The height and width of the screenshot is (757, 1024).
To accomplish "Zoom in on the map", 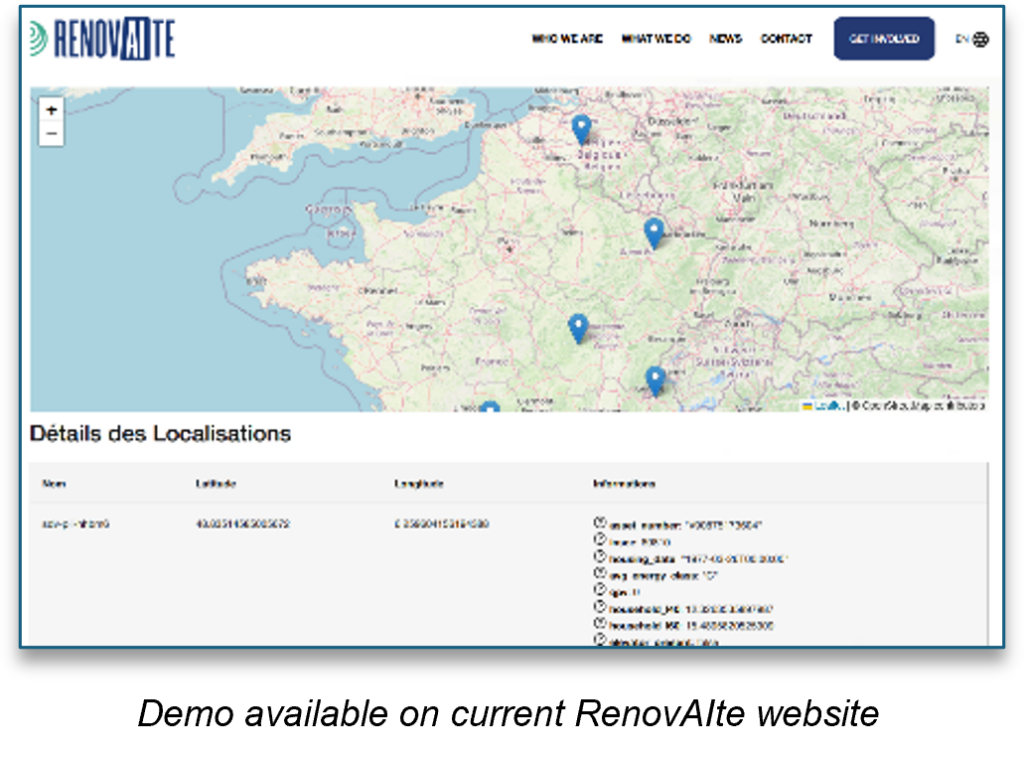I will coord(51,111).
